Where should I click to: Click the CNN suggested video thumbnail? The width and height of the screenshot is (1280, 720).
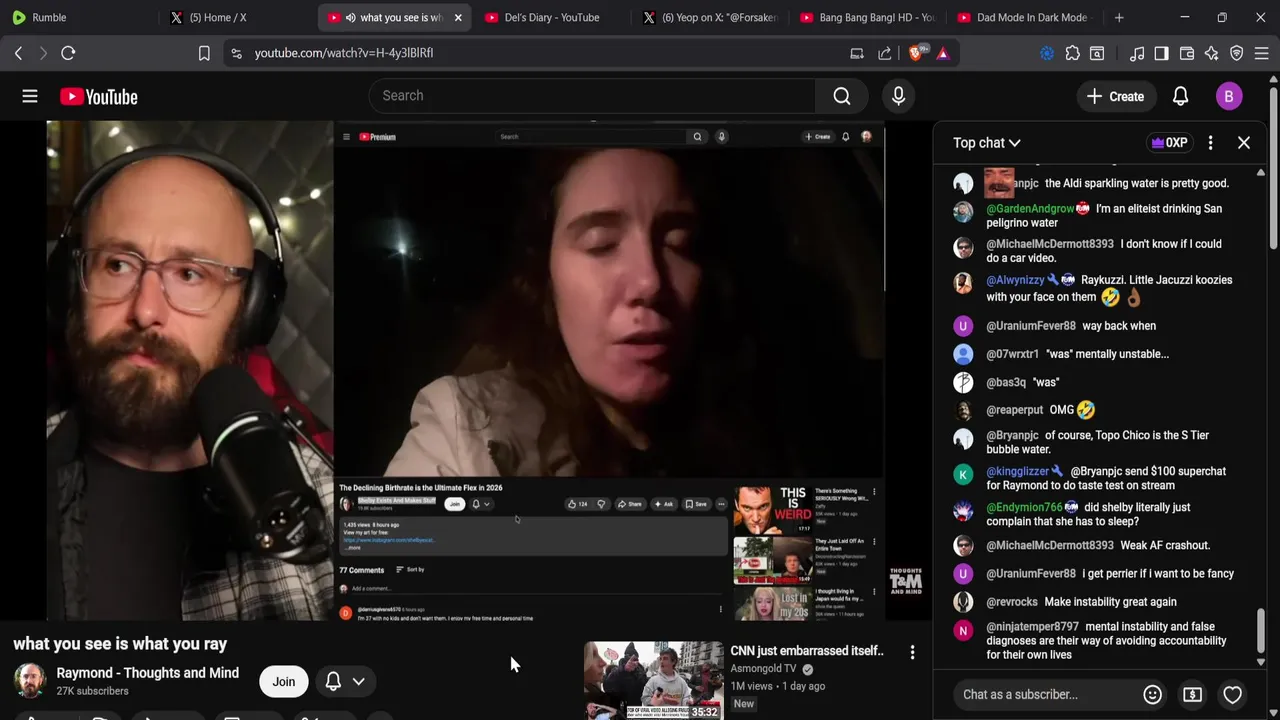point(654,680)
